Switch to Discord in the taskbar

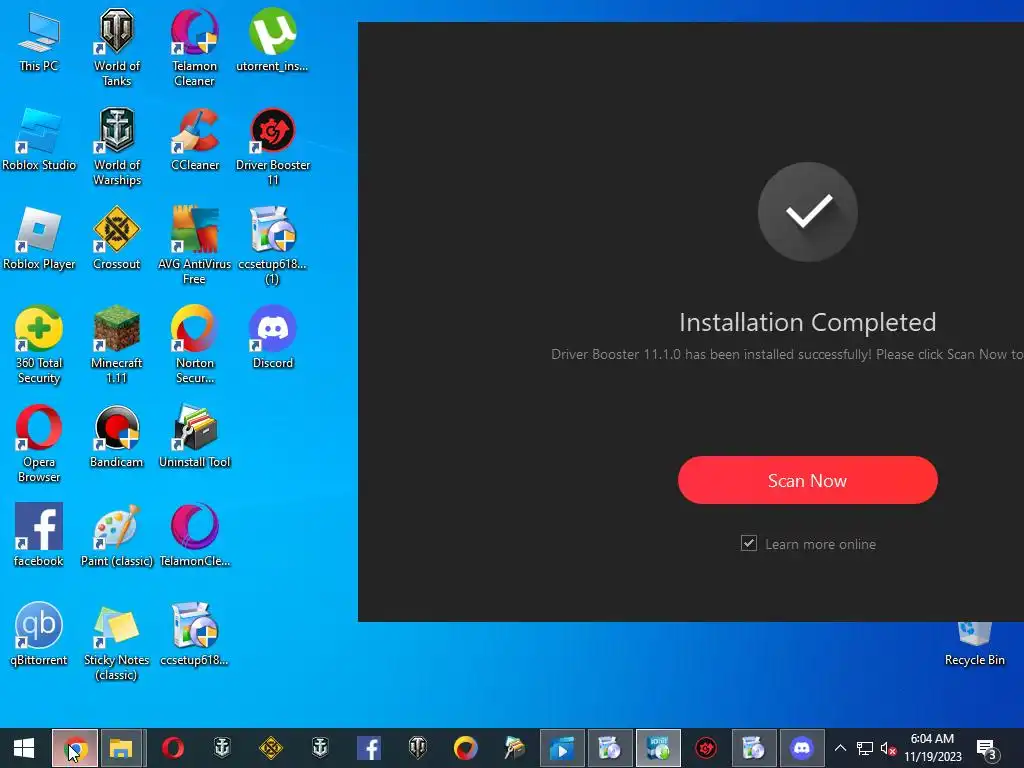click(x=801, y=748)
